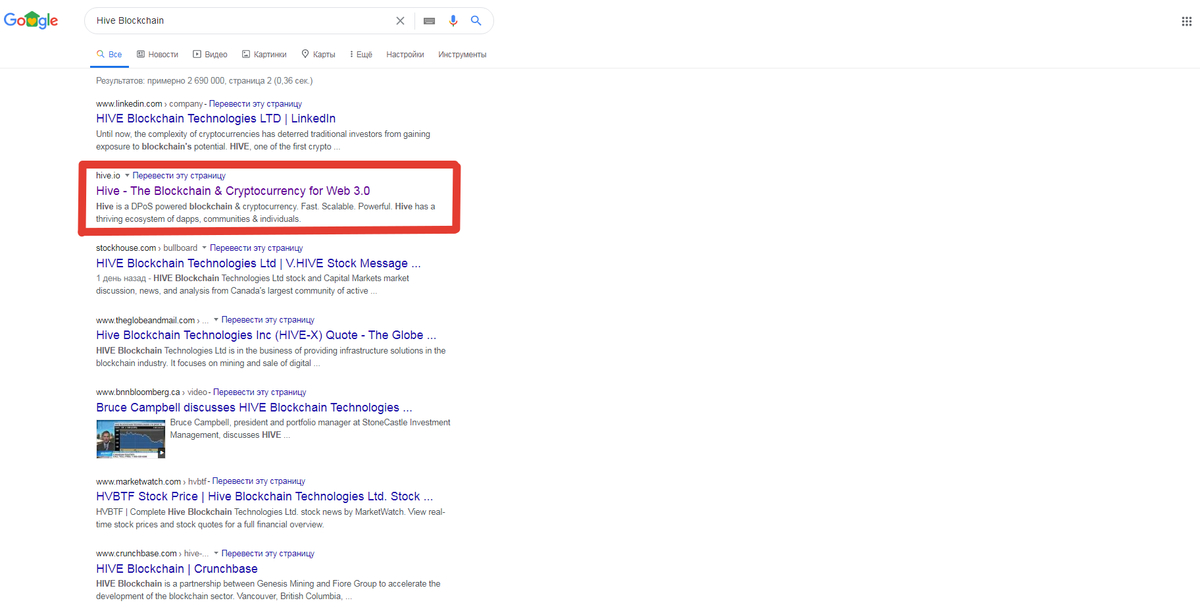Click the Google logo
The height and width of the screenshot is (609, 1200).
31,20
